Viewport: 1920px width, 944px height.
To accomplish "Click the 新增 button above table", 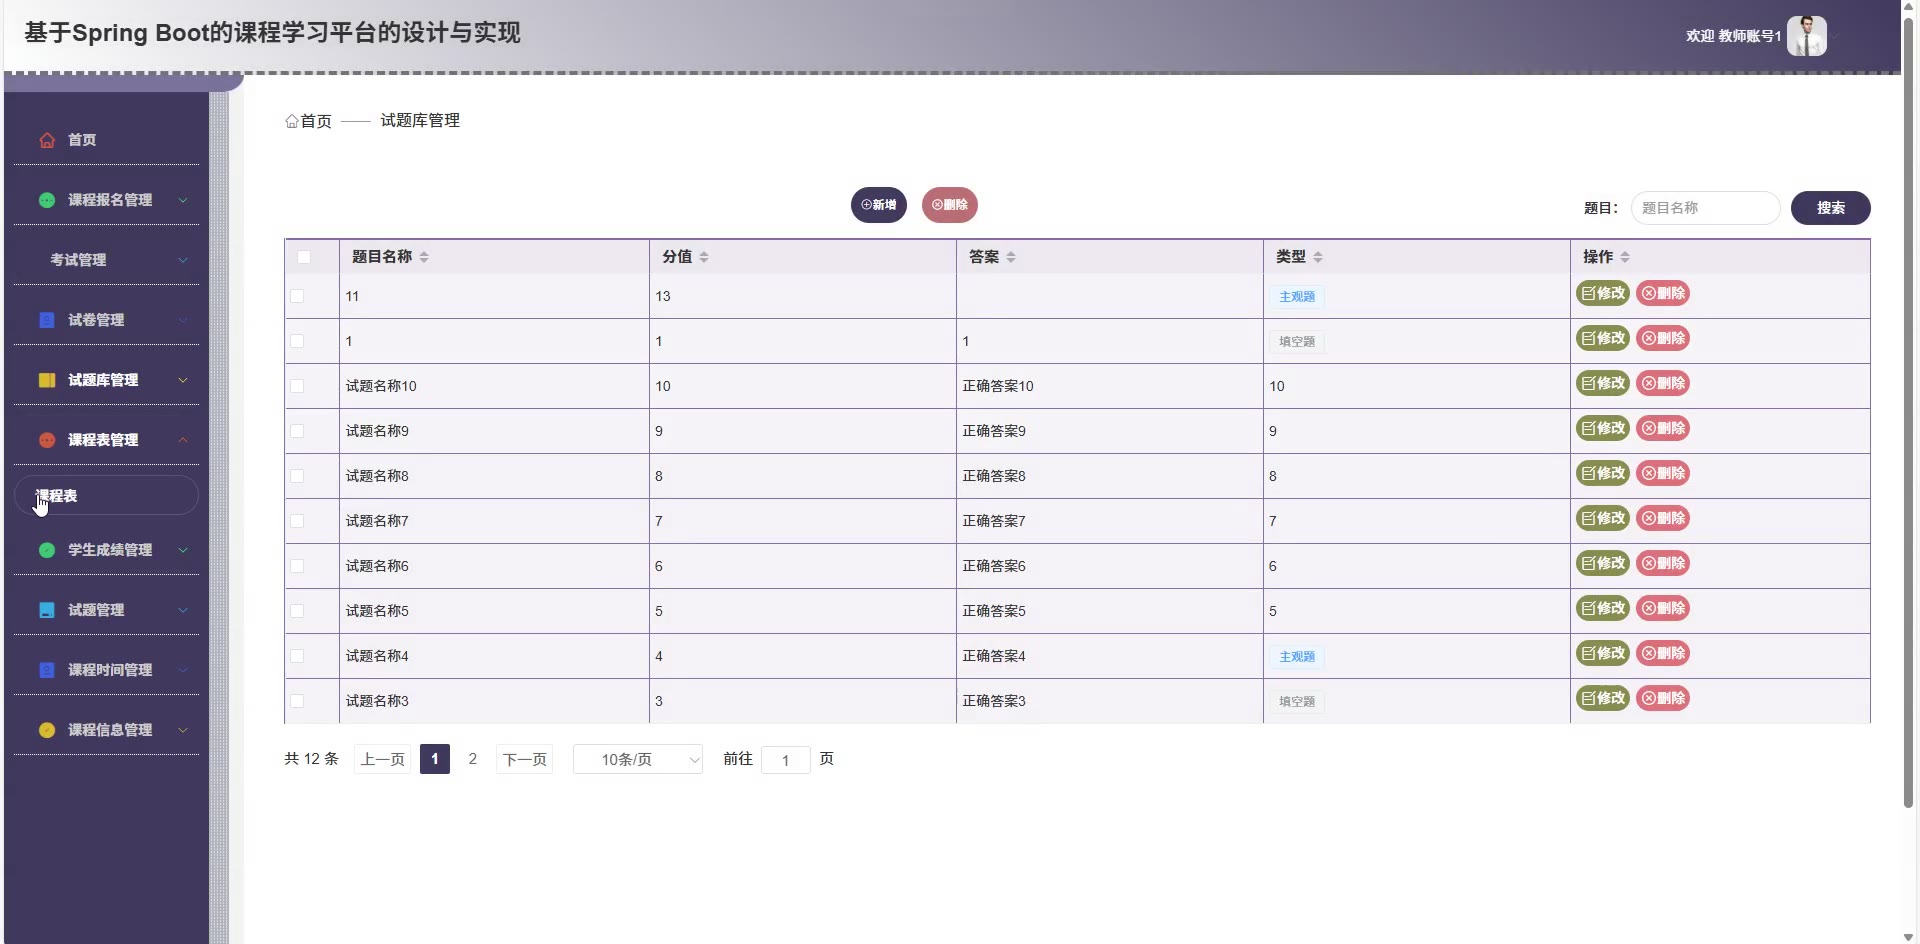I will 878,205.
